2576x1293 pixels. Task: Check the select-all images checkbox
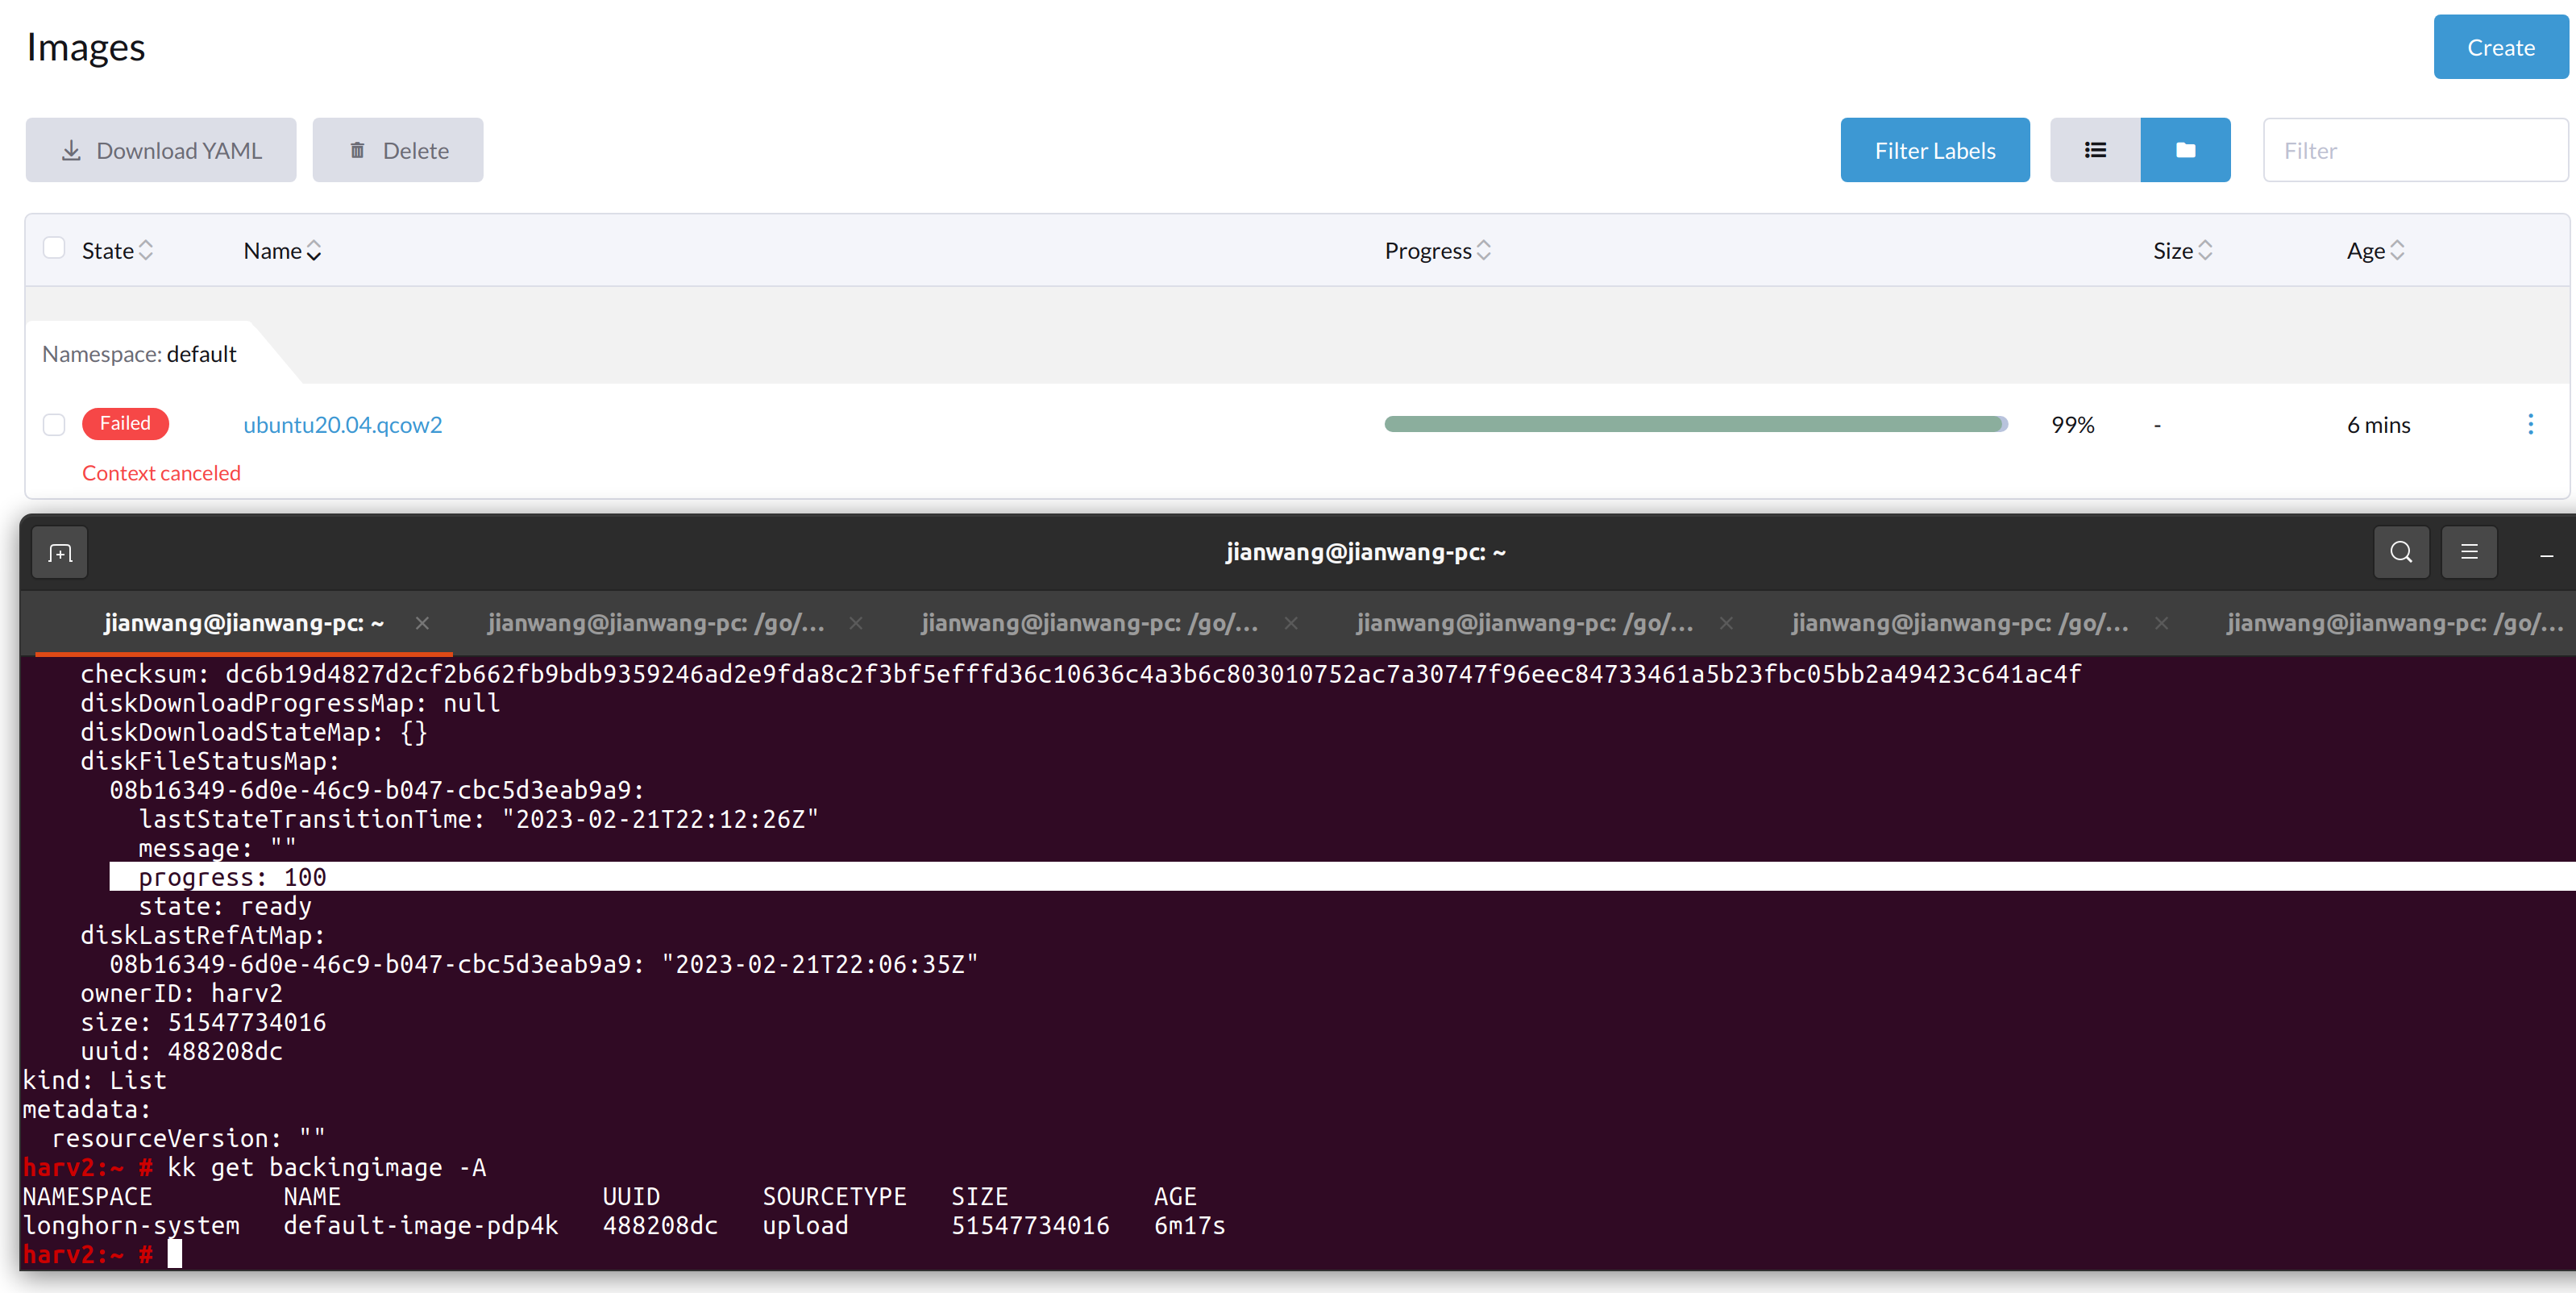(x=54, y=248)
